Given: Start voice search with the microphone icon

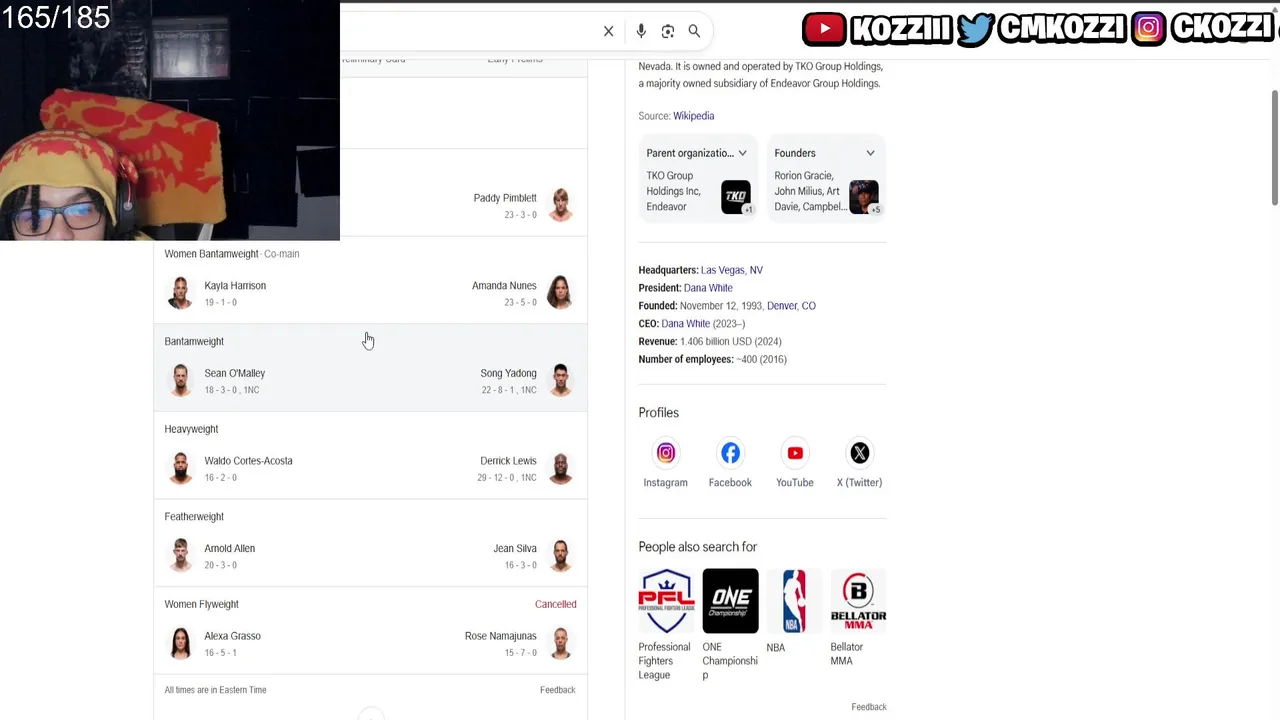Looking at the screenshot, I should coord(641,31).
